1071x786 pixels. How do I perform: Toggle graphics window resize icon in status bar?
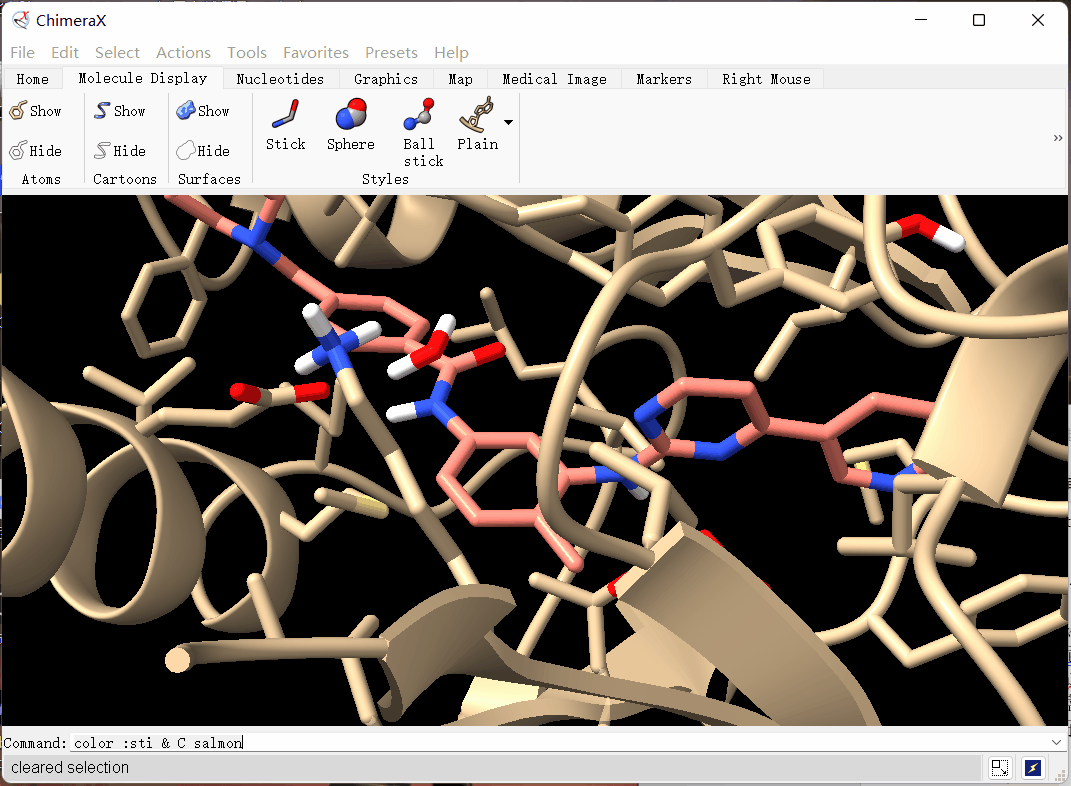pyautogui.click(x=999, y=768)
